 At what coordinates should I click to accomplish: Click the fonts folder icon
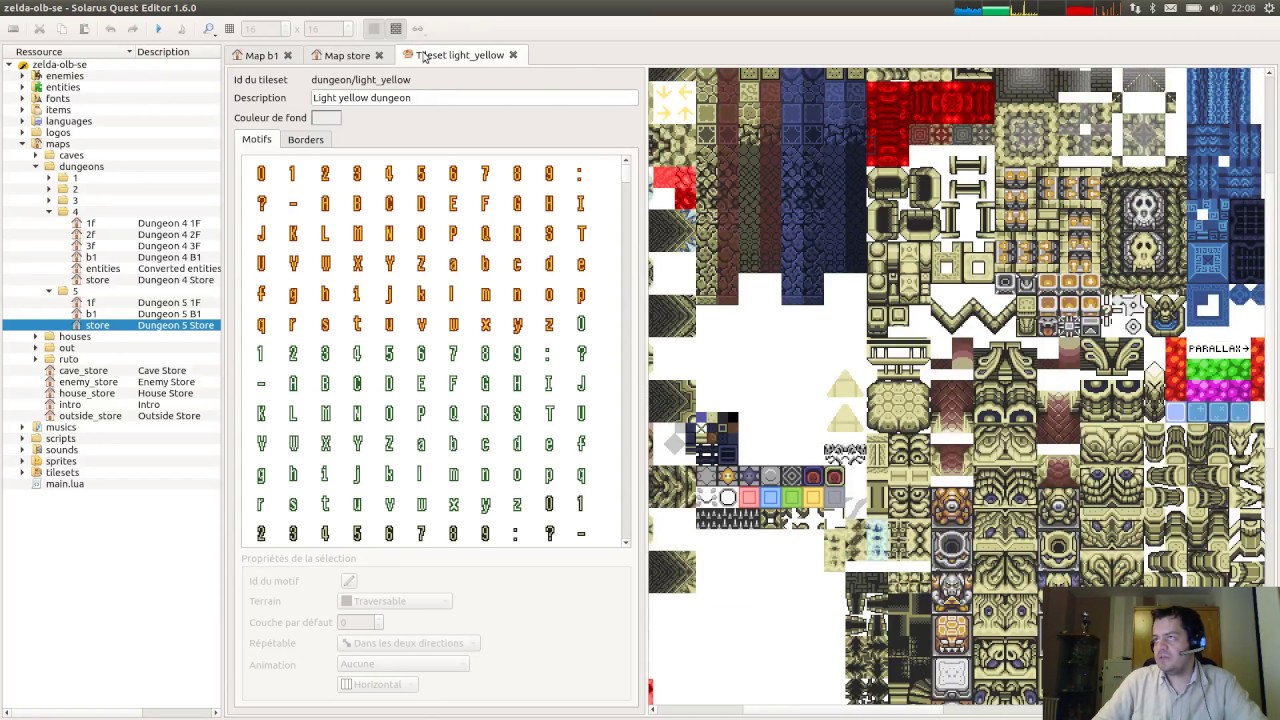tap(37, 98)
